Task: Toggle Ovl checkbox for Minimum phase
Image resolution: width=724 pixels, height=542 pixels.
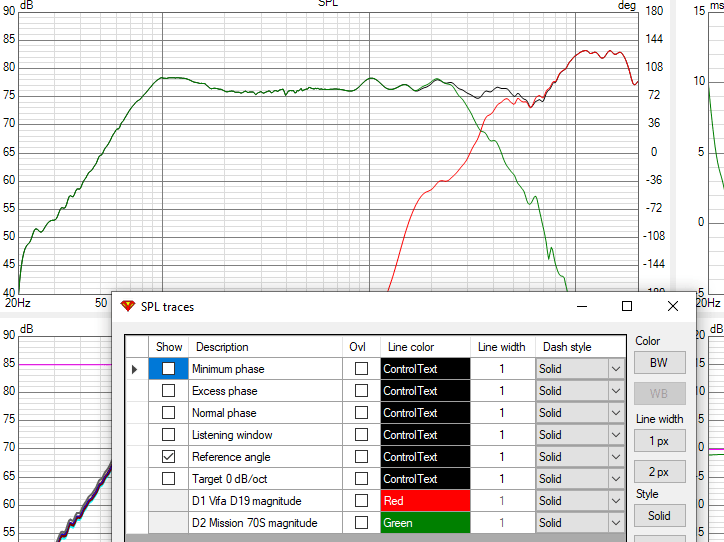Action: 361,368
